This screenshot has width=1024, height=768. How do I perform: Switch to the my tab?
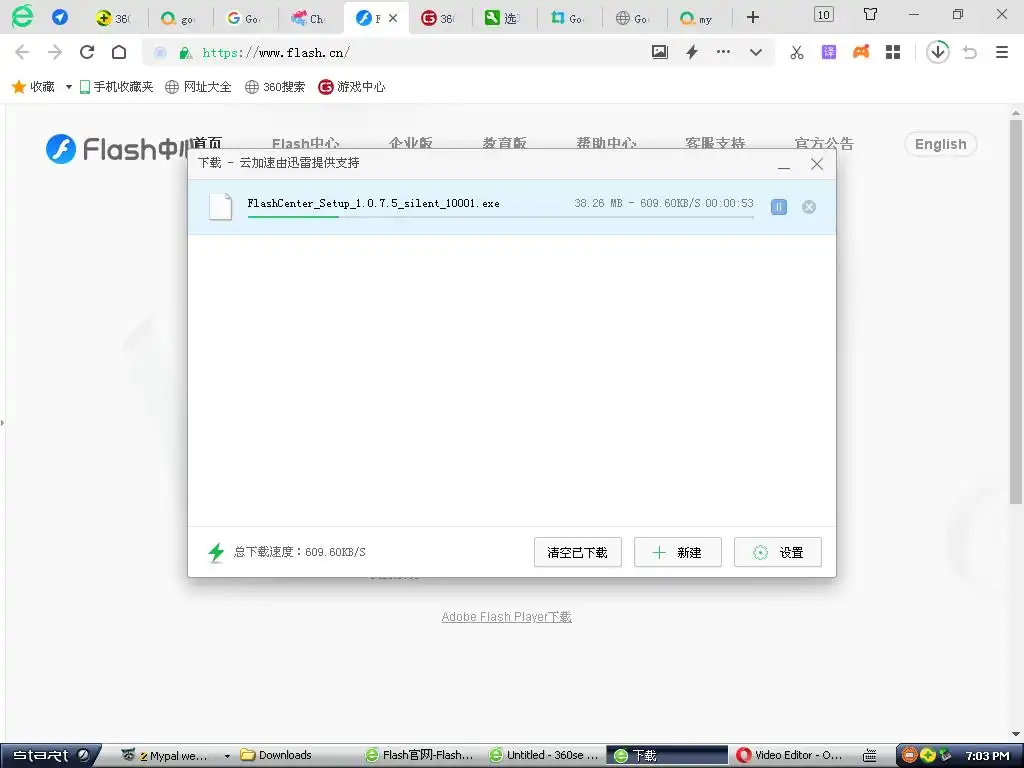click(697, 18)
